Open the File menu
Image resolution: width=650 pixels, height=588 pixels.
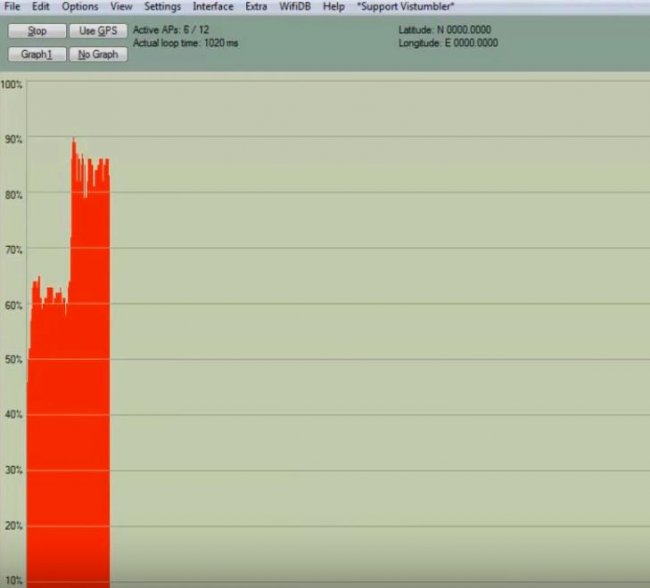pos(12,7)
